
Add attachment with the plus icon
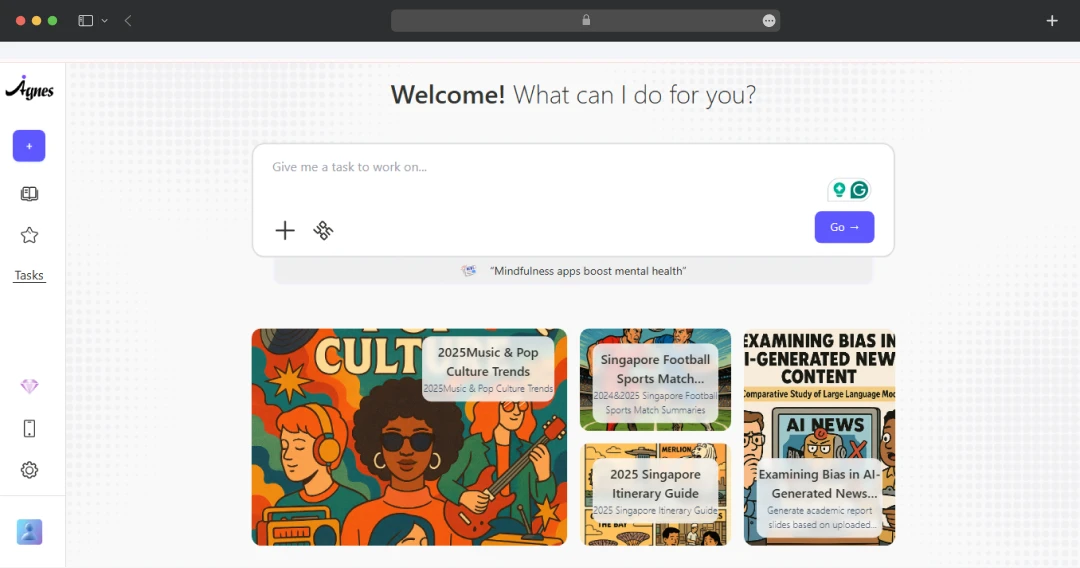click(284, 230)
